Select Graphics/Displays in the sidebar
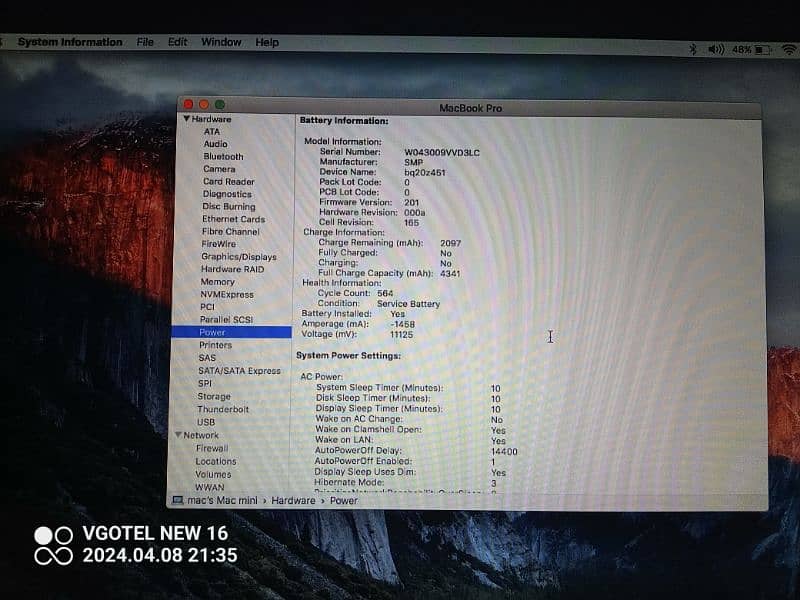800x600 pixels. pyautogui.click(x=239, y=257)
